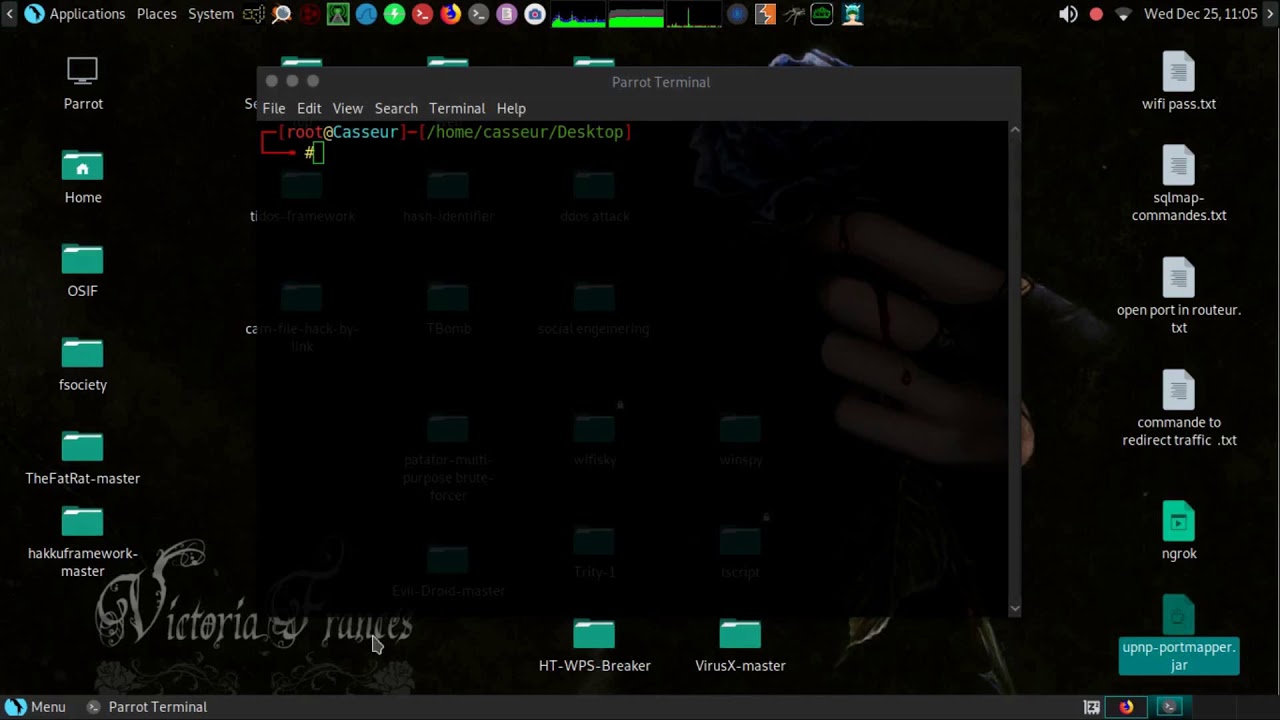
Task: Open terminal View menu
Action: pos(347,108)
